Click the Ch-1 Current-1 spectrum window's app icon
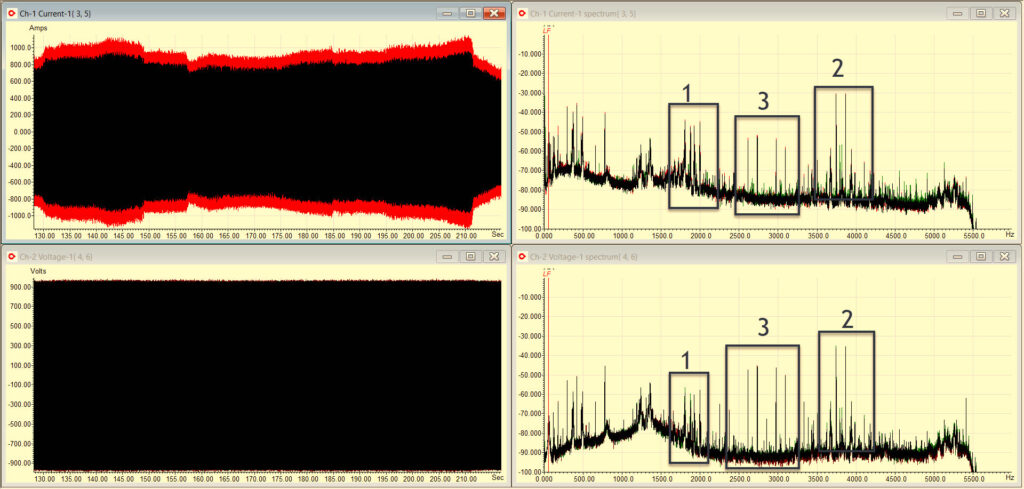The image size is (1024, 489). coord(520,13)
